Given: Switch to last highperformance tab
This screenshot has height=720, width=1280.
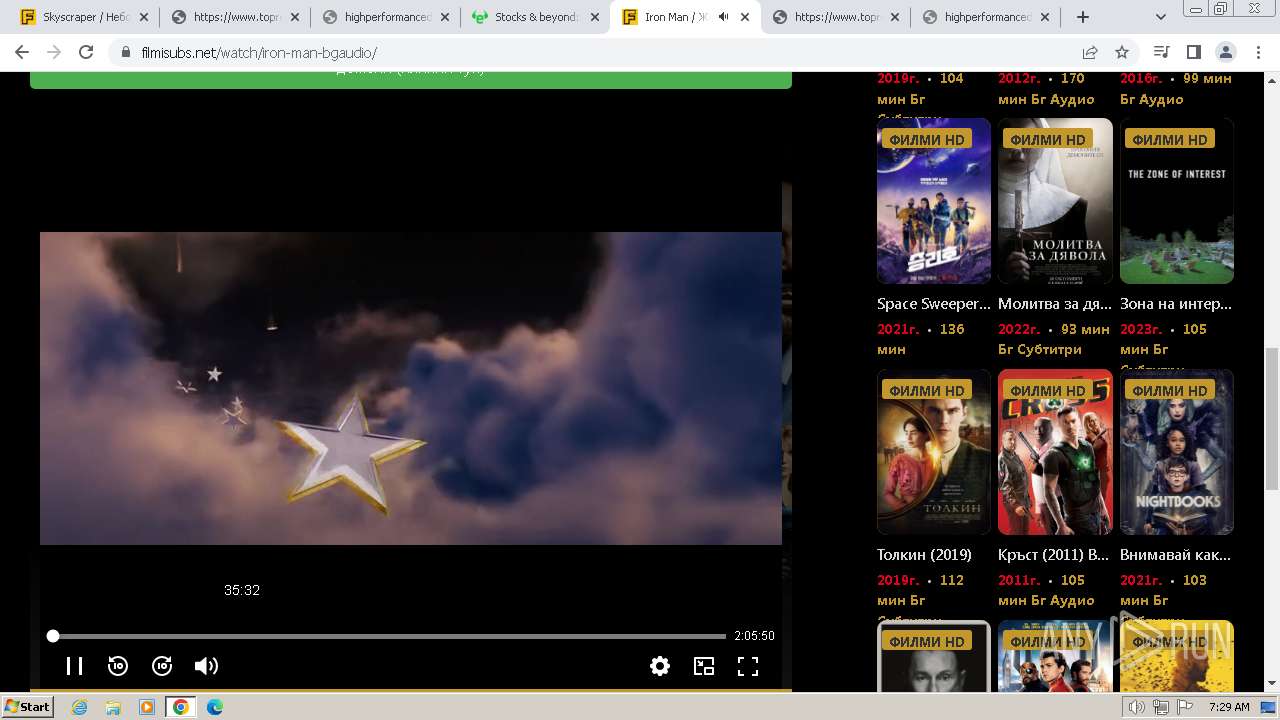Looking at the screenshot, I should tap(985, 17).
